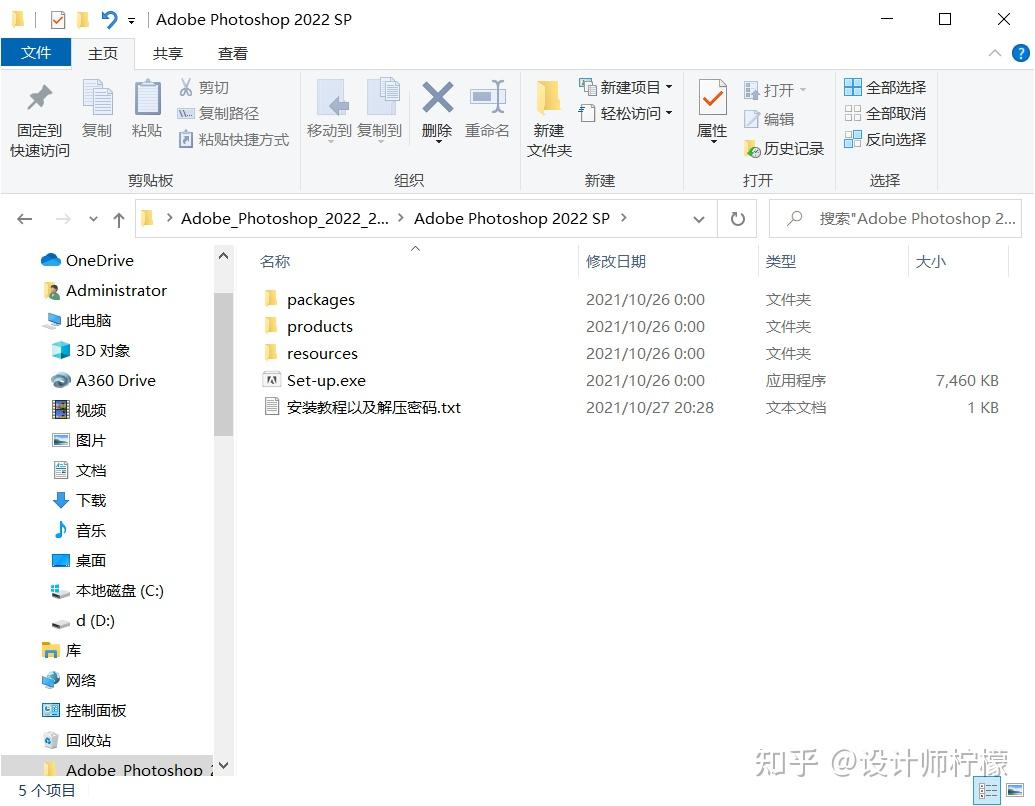
Task: Switch to the Home (主页) tab
Action: coord(103,53)
